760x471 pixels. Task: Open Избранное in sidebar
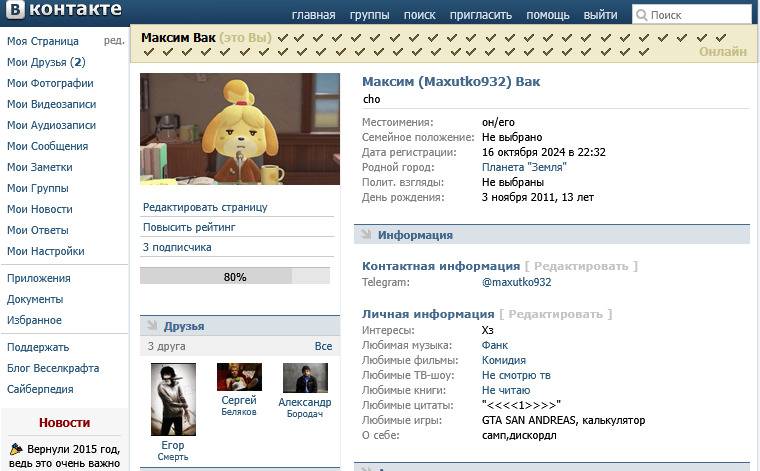pos(34,320)
